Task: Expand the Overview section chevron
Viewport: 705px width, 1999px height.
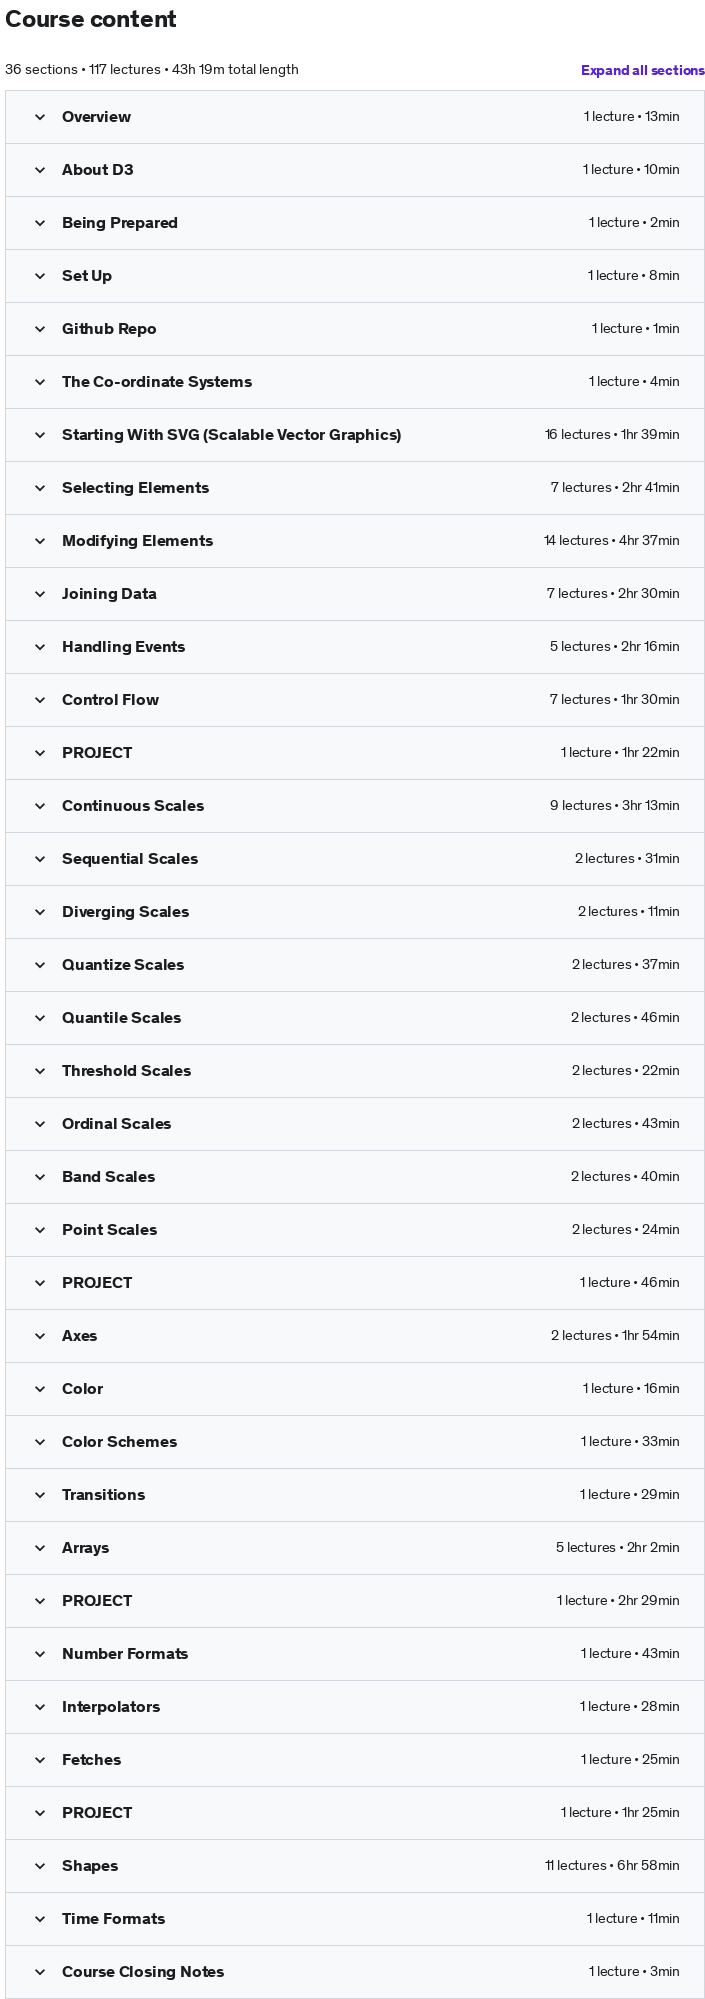Action: pos(40,117)
